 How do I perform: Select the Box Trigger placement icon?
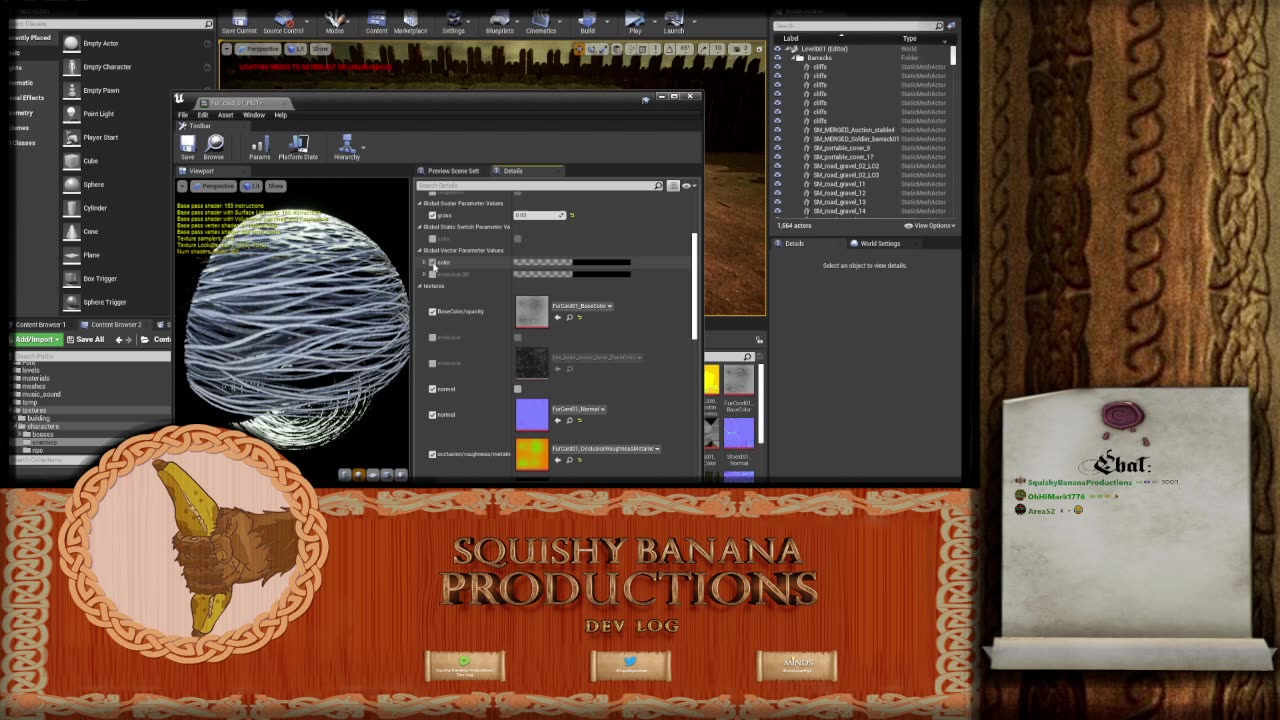coord(72,278)
